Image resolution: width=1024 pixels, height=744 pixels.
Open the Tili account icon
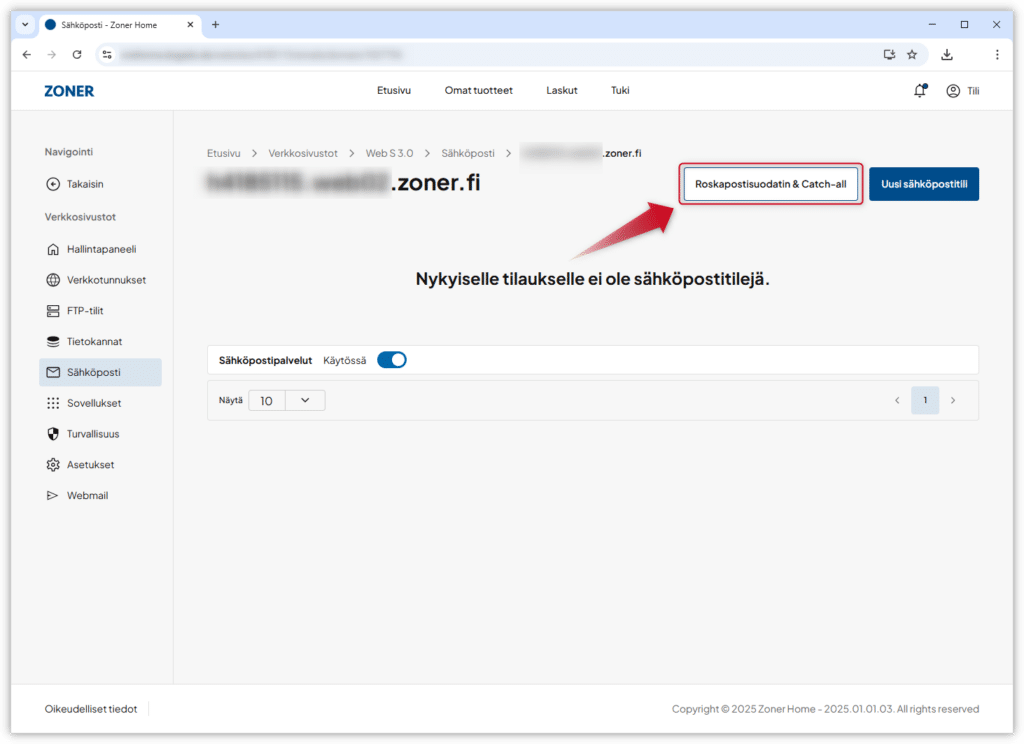(953, 90)
